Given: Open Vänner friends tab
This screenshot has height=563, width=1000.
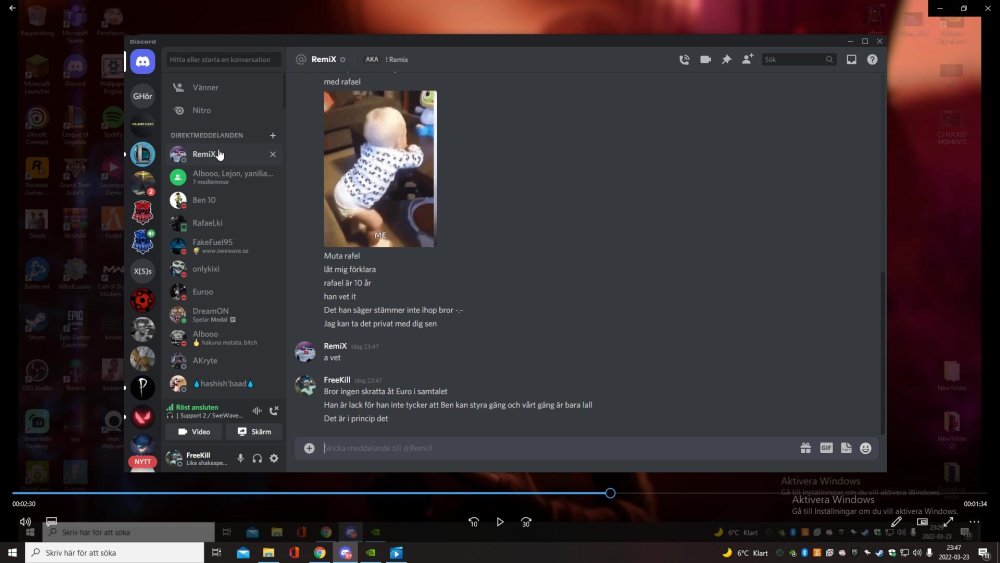Looking at the screenshot, I should [x=223, y=87].
